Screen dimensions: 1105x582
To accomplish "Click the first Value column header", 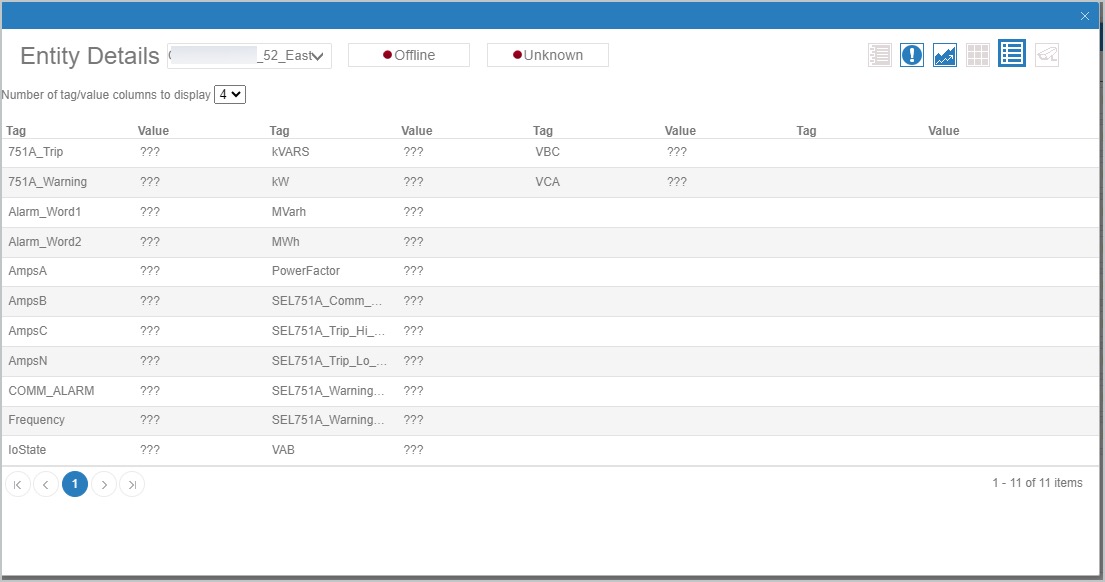I will 153,131.
